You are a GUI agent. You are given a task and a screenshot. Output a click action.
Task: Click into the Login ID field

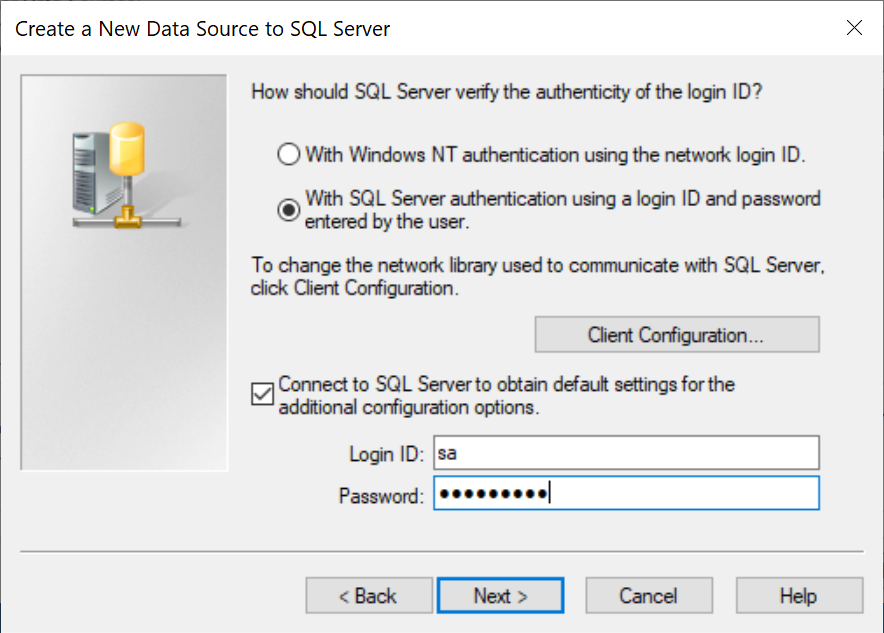tap(626, 453)
